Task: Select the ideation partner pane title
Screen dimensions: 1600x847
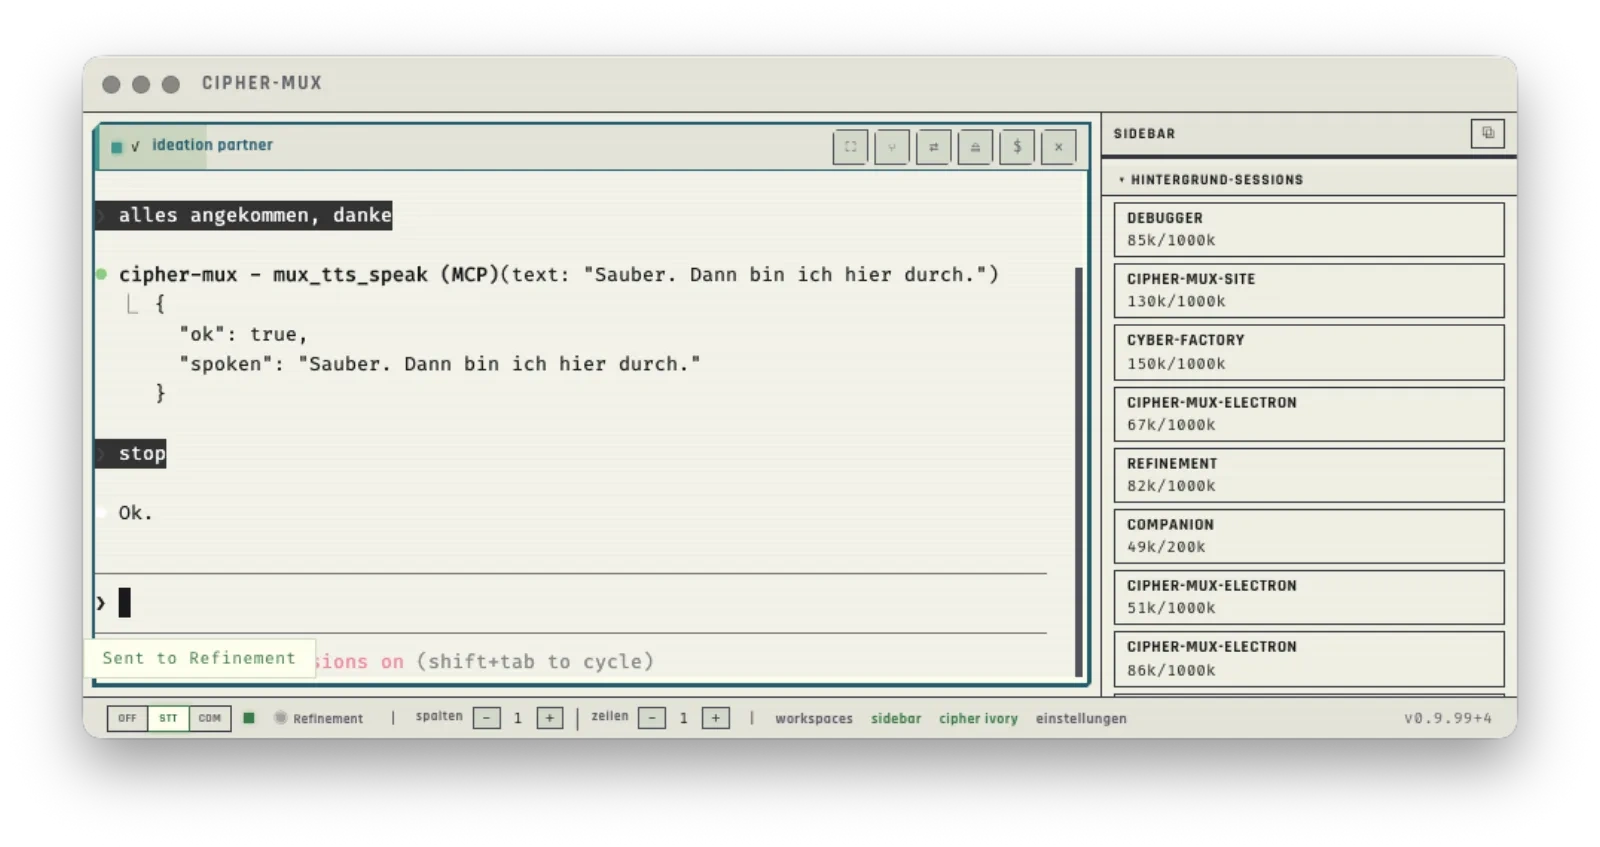Action: click(212, 145)
